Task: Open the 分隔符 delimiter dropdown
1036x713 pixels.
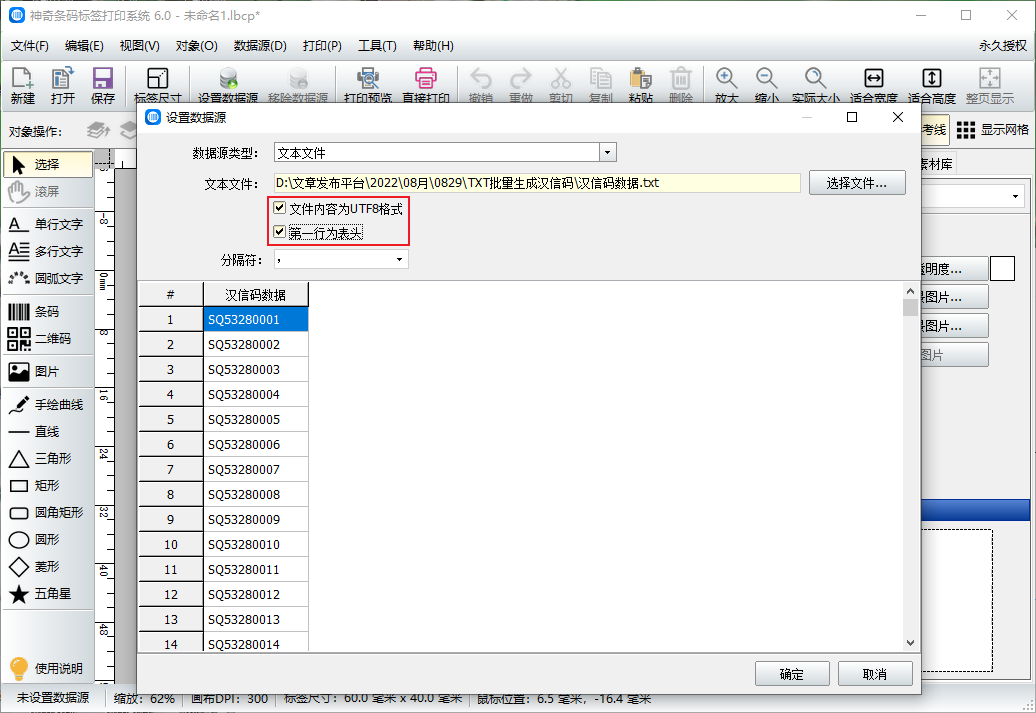Action: (x=400, y=259)
